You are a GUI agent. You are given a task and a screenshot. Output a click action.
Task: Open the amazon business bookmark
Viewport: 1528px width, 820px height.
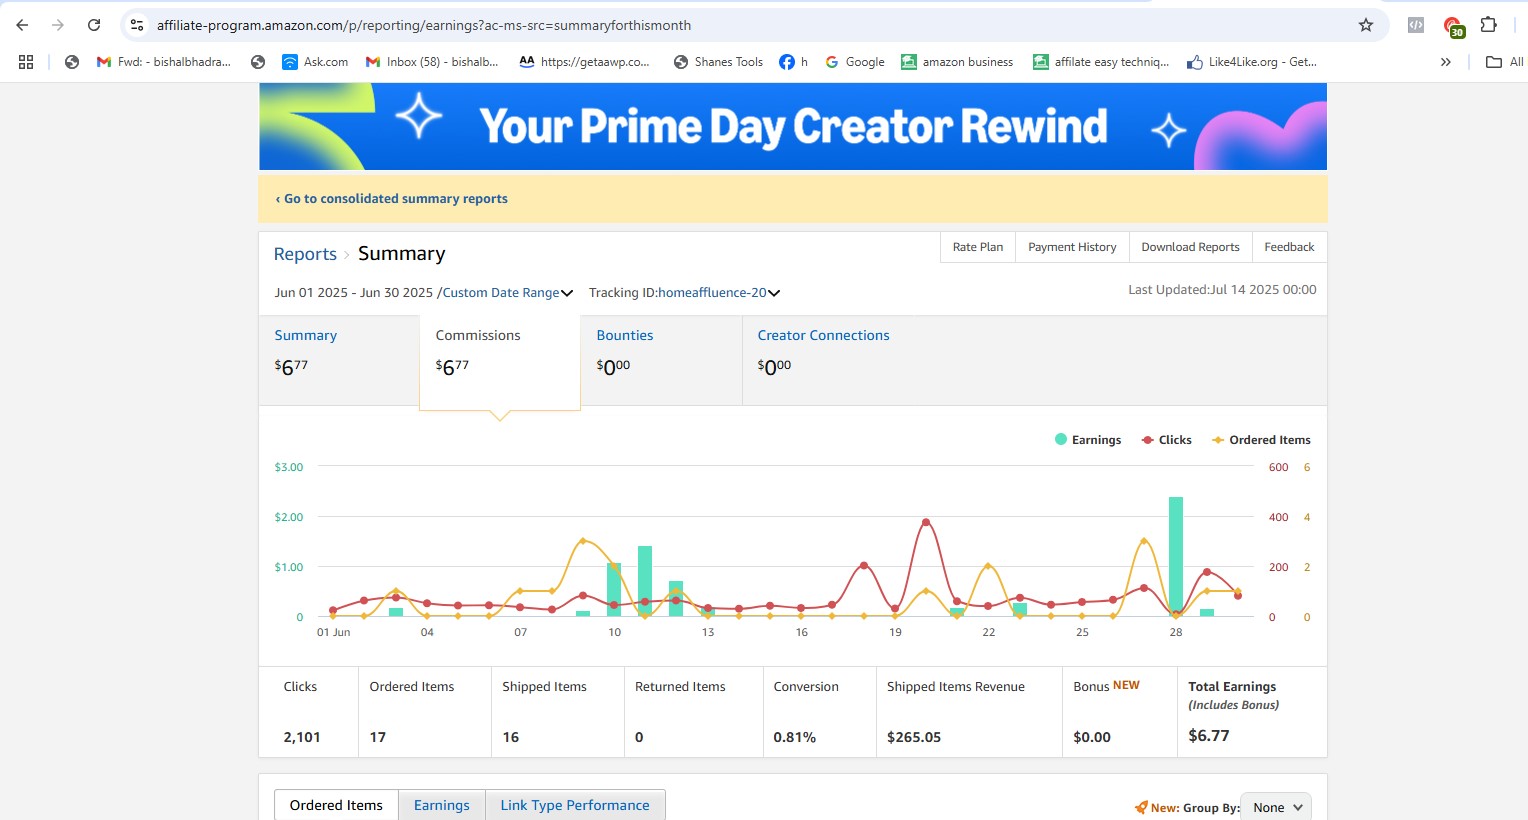[957, 62]
